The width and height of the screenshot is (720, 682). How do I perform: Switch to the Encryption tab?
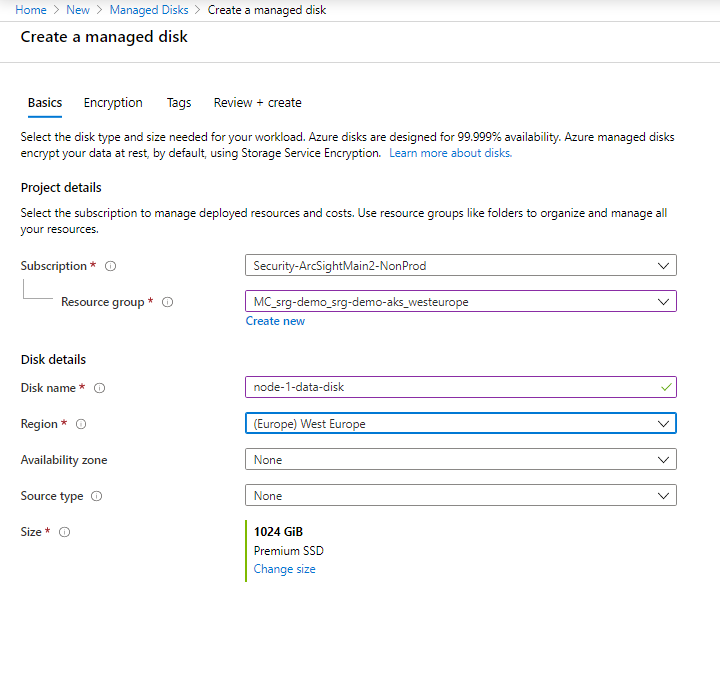pos(113,103)
